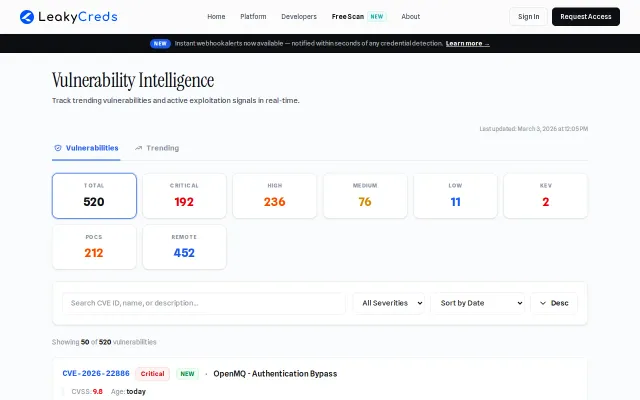Open the Free Scan menu item
This screenshot has height=400, width=640.
click(x=347, y=17)
